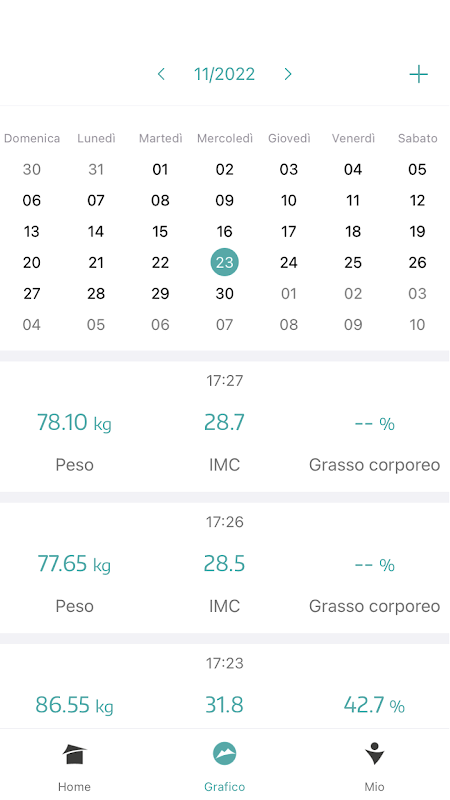The width and height of the screenshot is (450, 800).
Task: Select December 01 in the next-month row
Action: (289, 294)
